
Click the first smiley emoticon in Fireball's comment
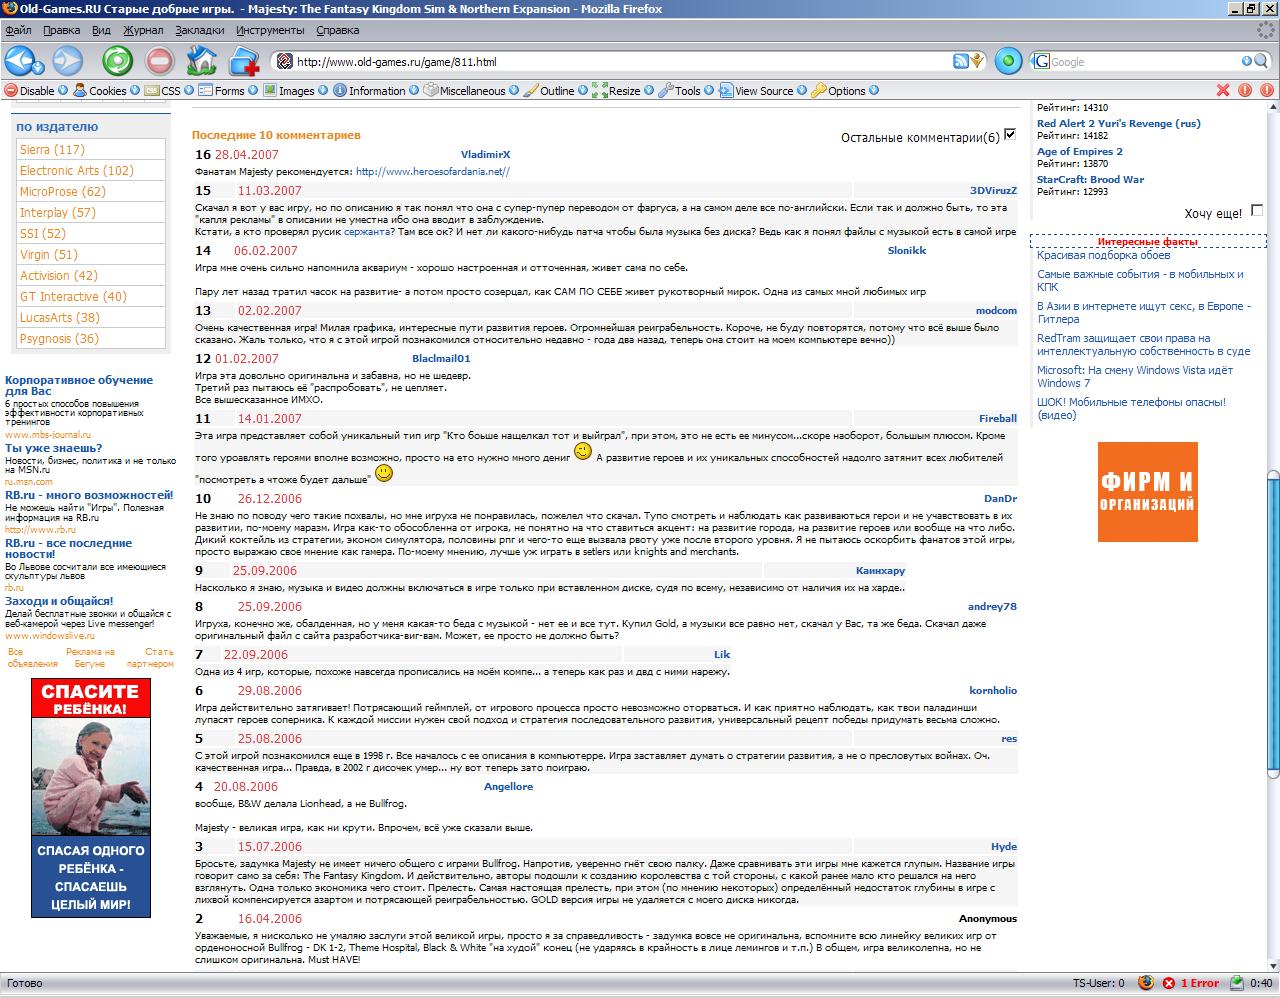point(583,452)
